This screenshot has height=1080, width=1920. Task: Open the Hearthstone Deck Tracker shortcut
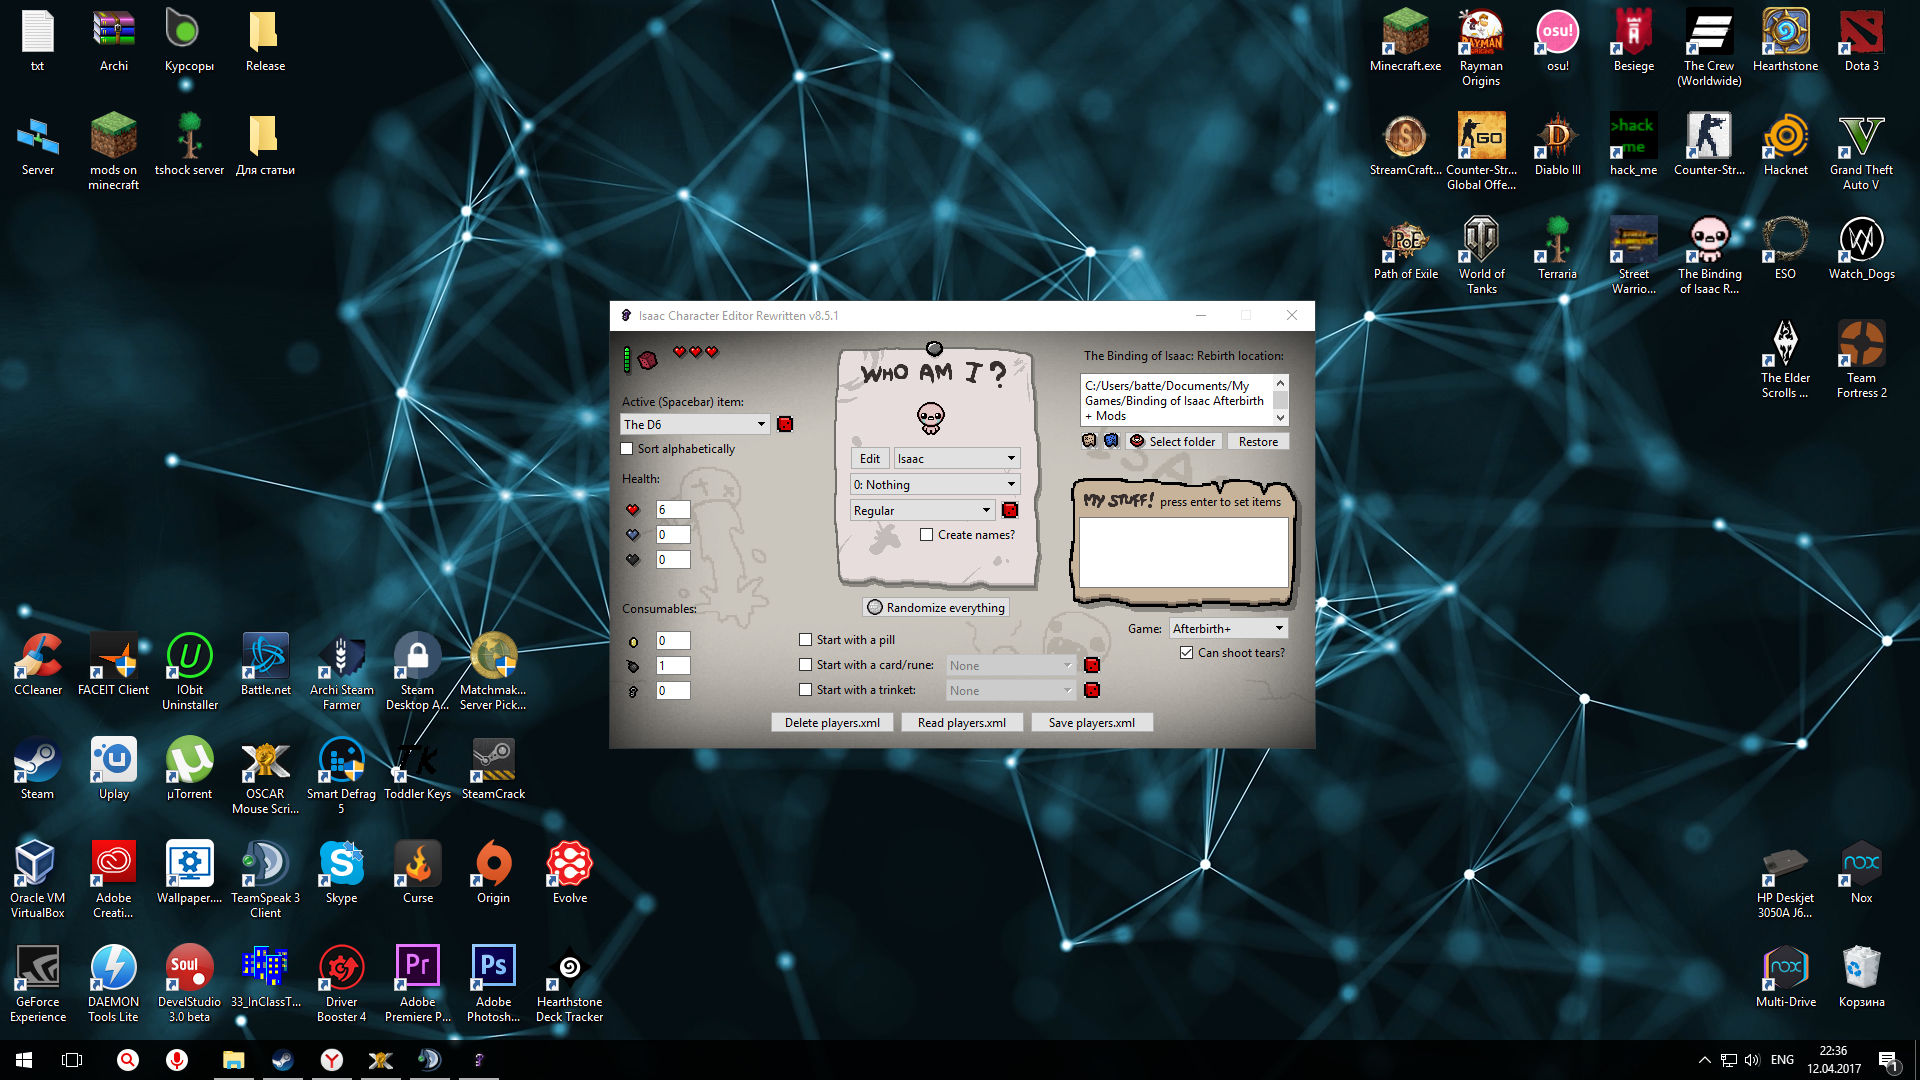point(569,984)
